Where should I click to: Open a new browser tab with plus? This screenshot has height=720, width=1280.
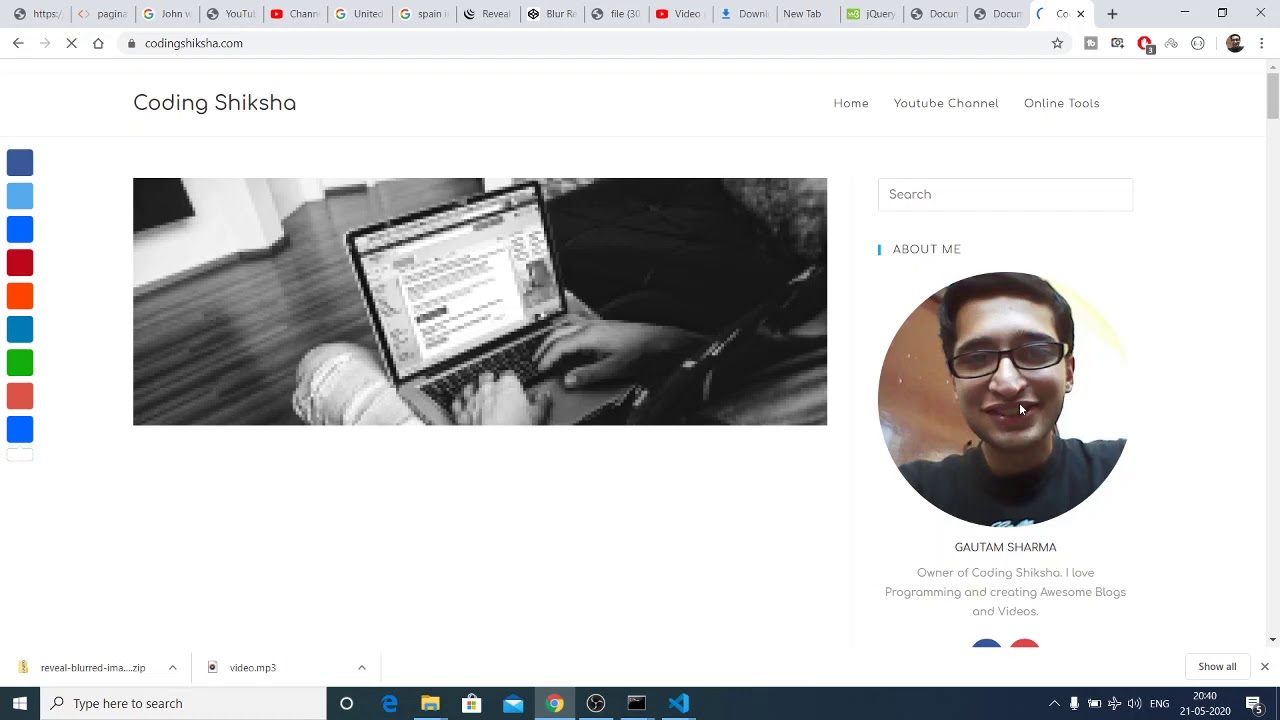click(1112, 14)
